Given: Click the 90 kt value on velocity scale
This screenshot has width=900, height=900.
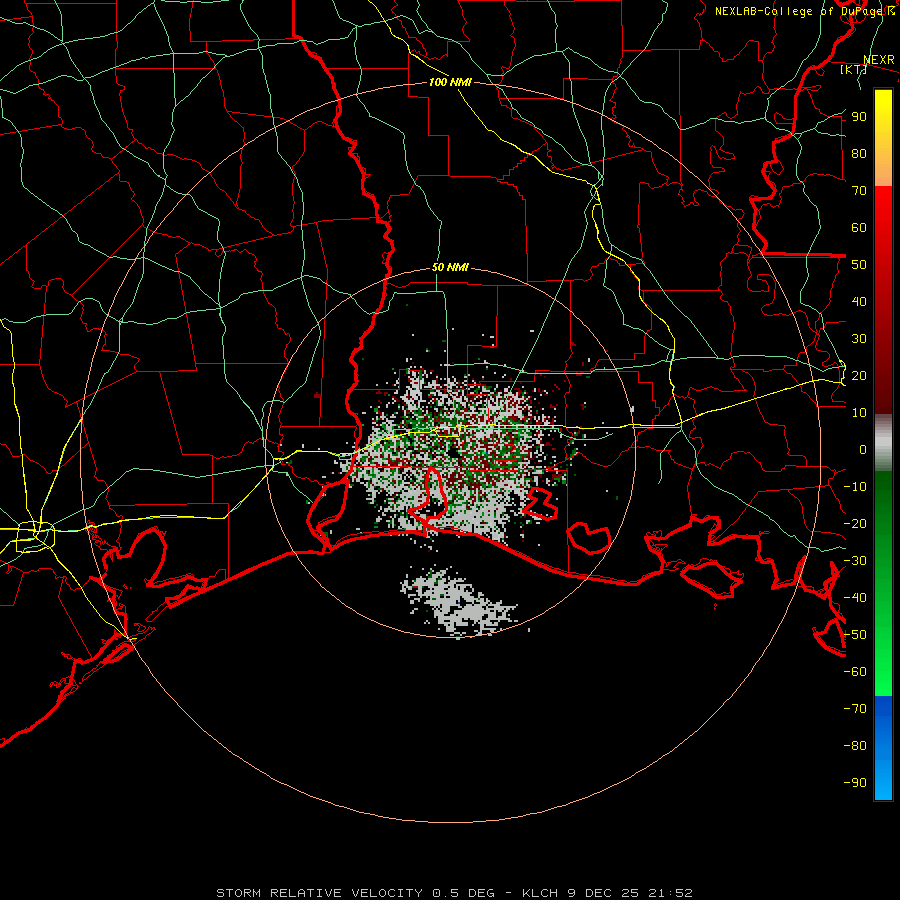Looking at the screenshot, I should (859, 117).
